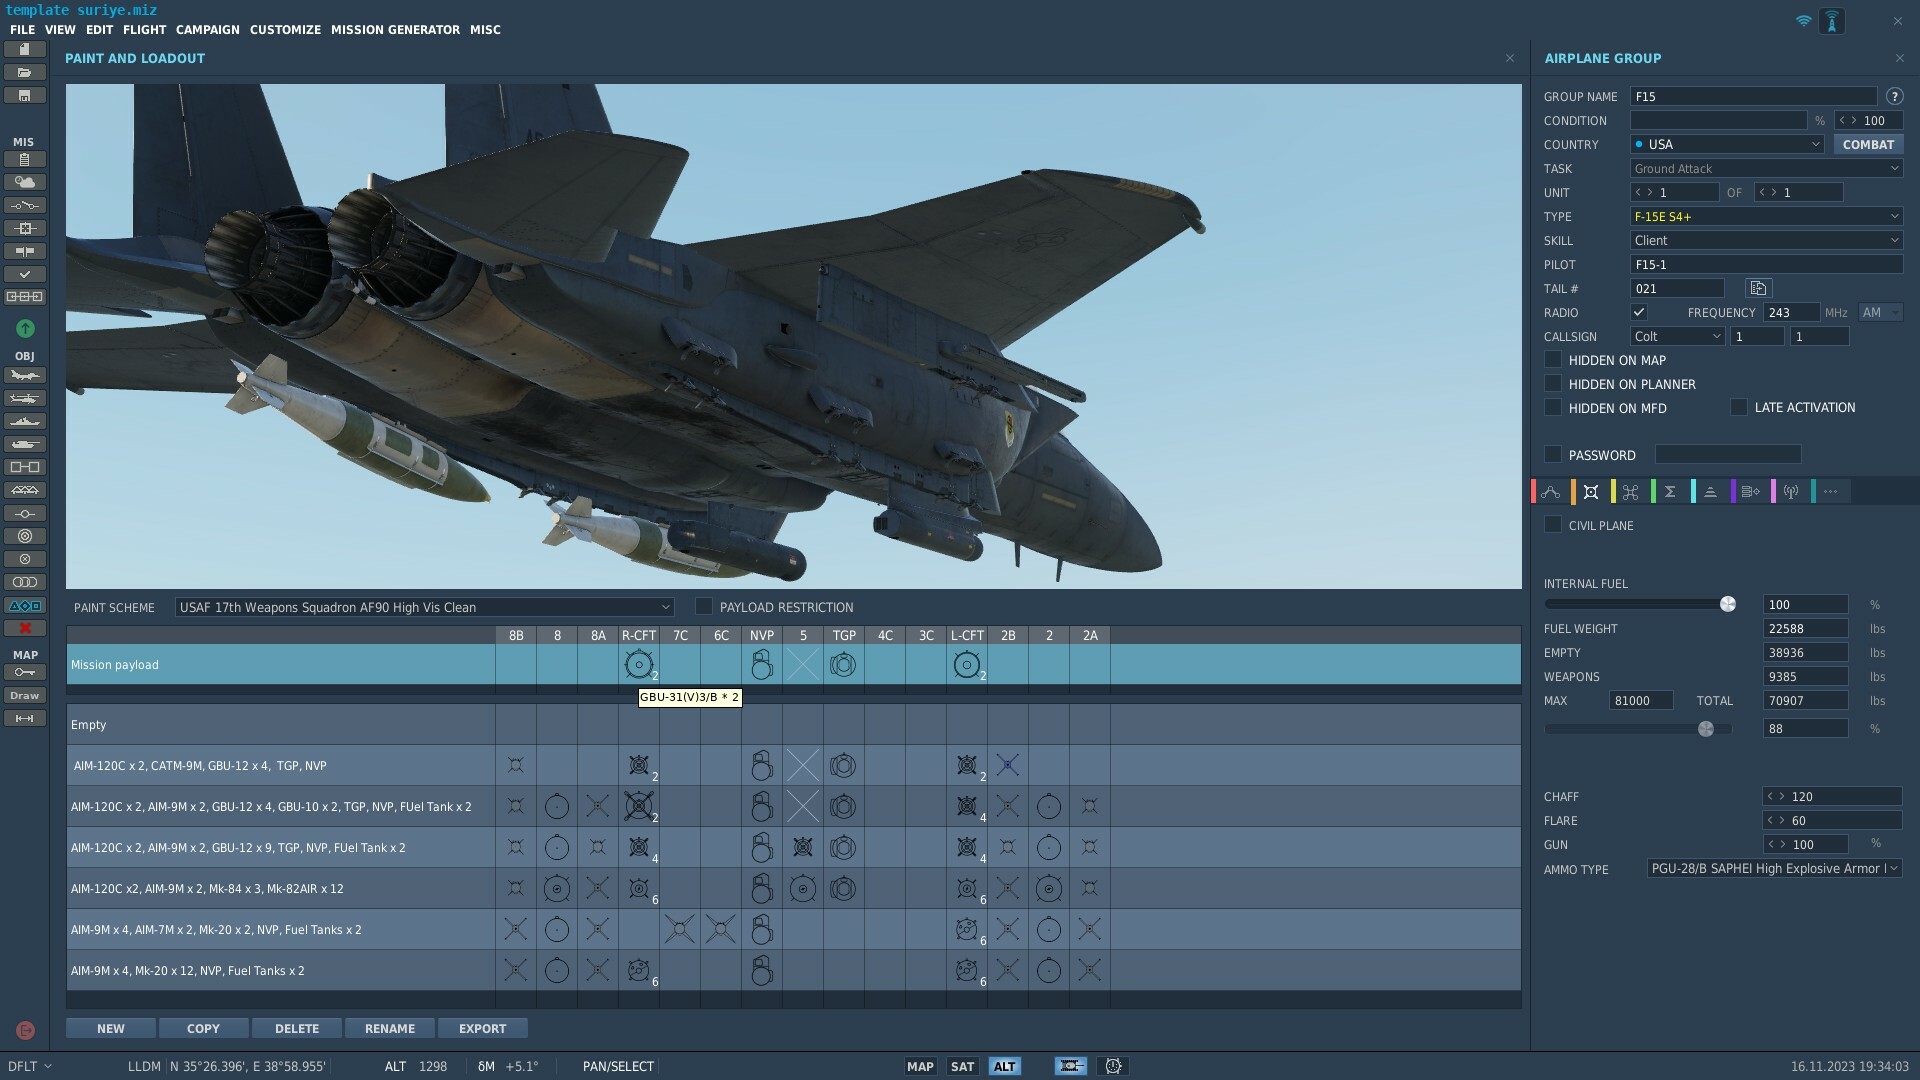Expand the Skill dropdown
This screenshot has height=1080, width=1920.
click(x=1766, y=241)
